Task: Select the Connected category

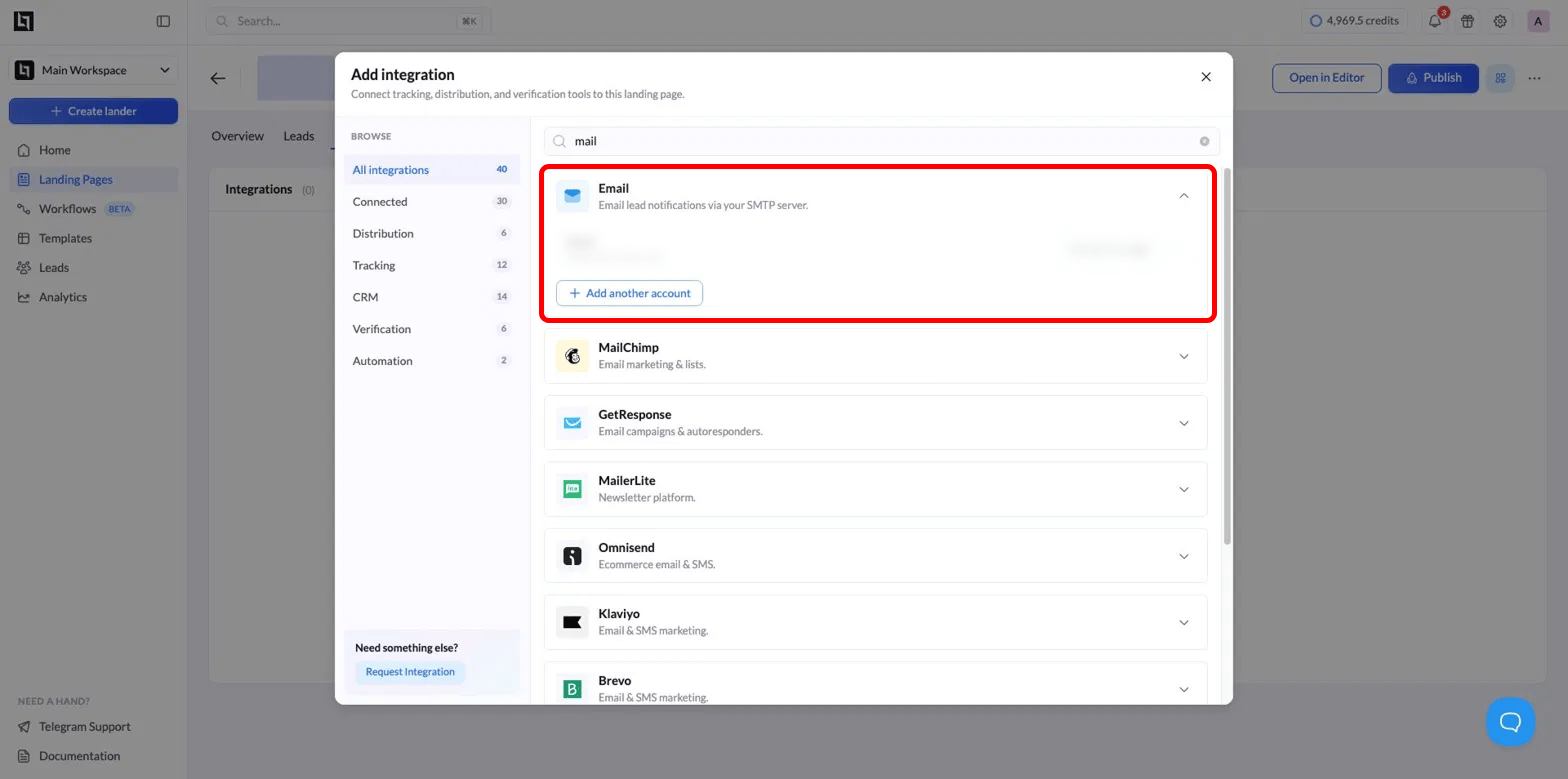Action: pyautogui.click(x=431, y=202)
